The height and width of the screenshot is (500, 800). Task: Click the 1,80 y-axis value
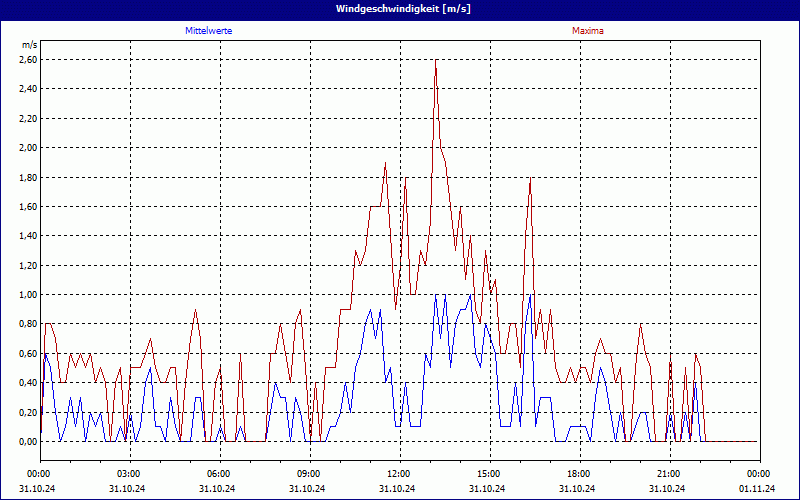(x=29, y=178)
